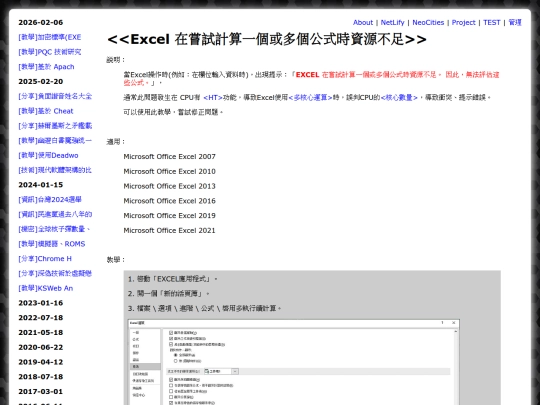Open sidebar article about Cheat
This screenshot has width=540, height=405.
point(46,111)
